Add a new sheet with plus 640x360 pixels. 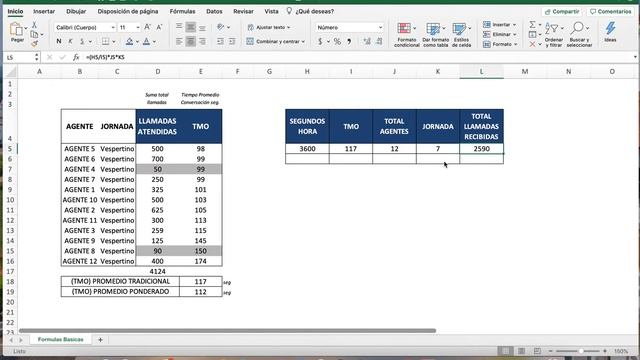click(100, 340)
